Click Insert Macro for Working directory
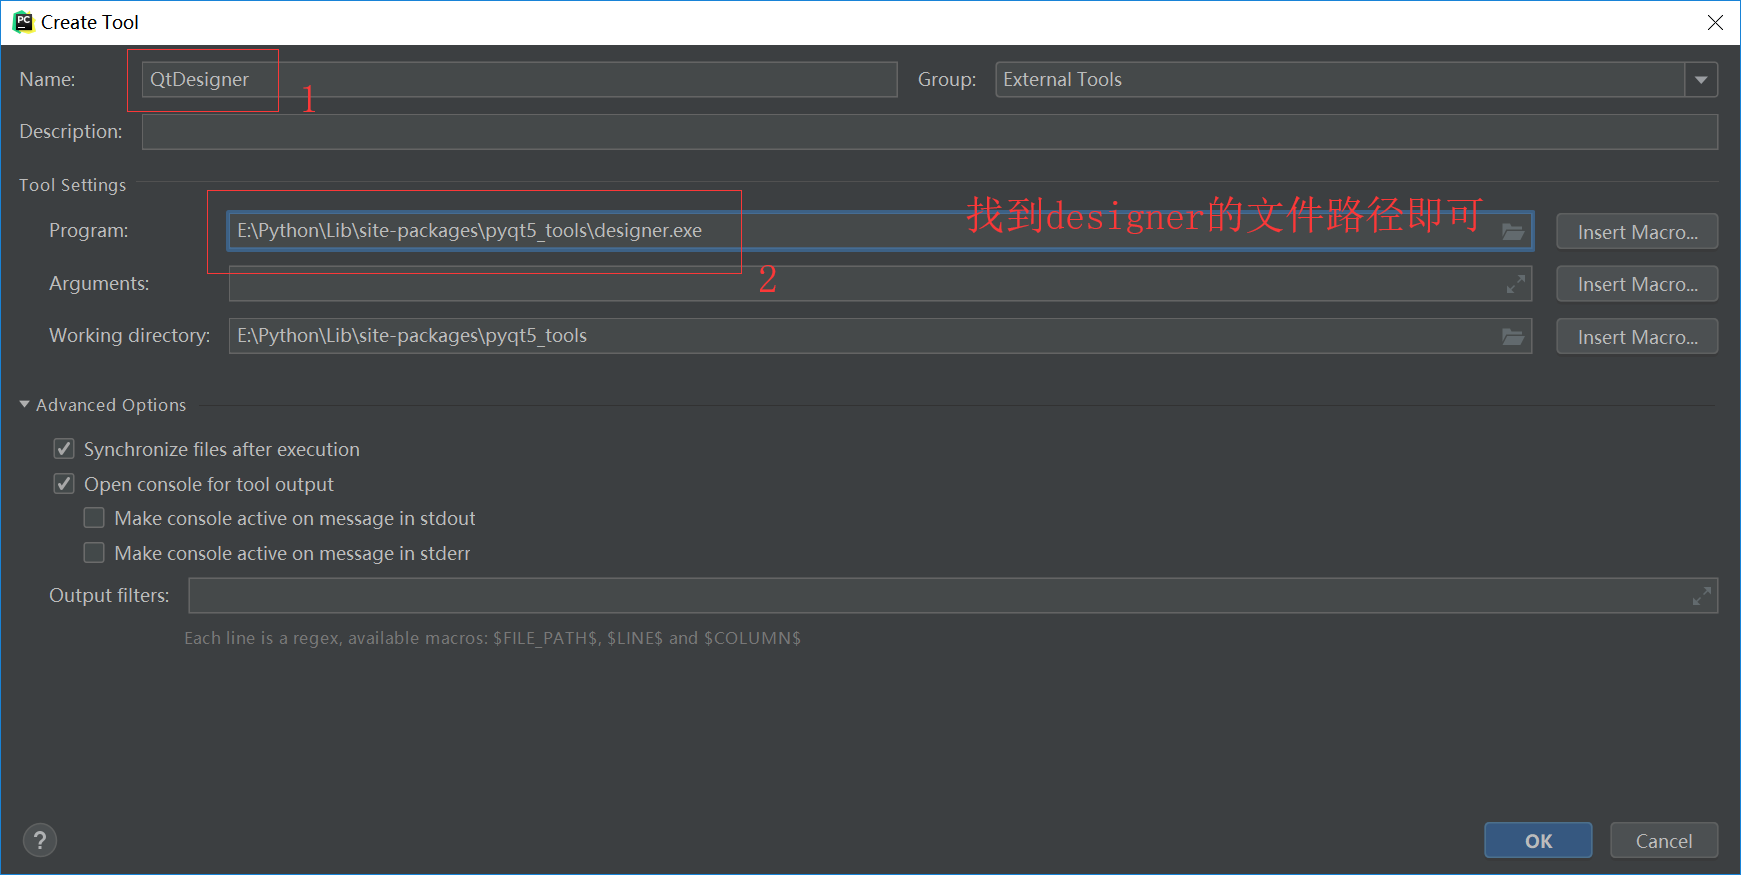1741x875 pixels. tap(1637, 337)
